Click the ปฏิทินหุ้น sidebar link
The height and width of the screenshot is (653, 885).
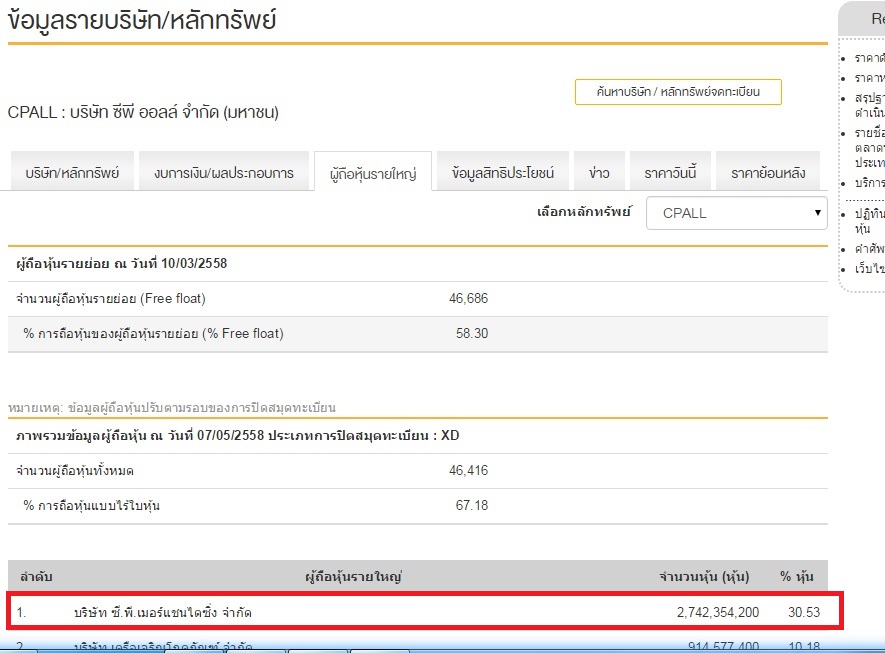coord(869,221)
